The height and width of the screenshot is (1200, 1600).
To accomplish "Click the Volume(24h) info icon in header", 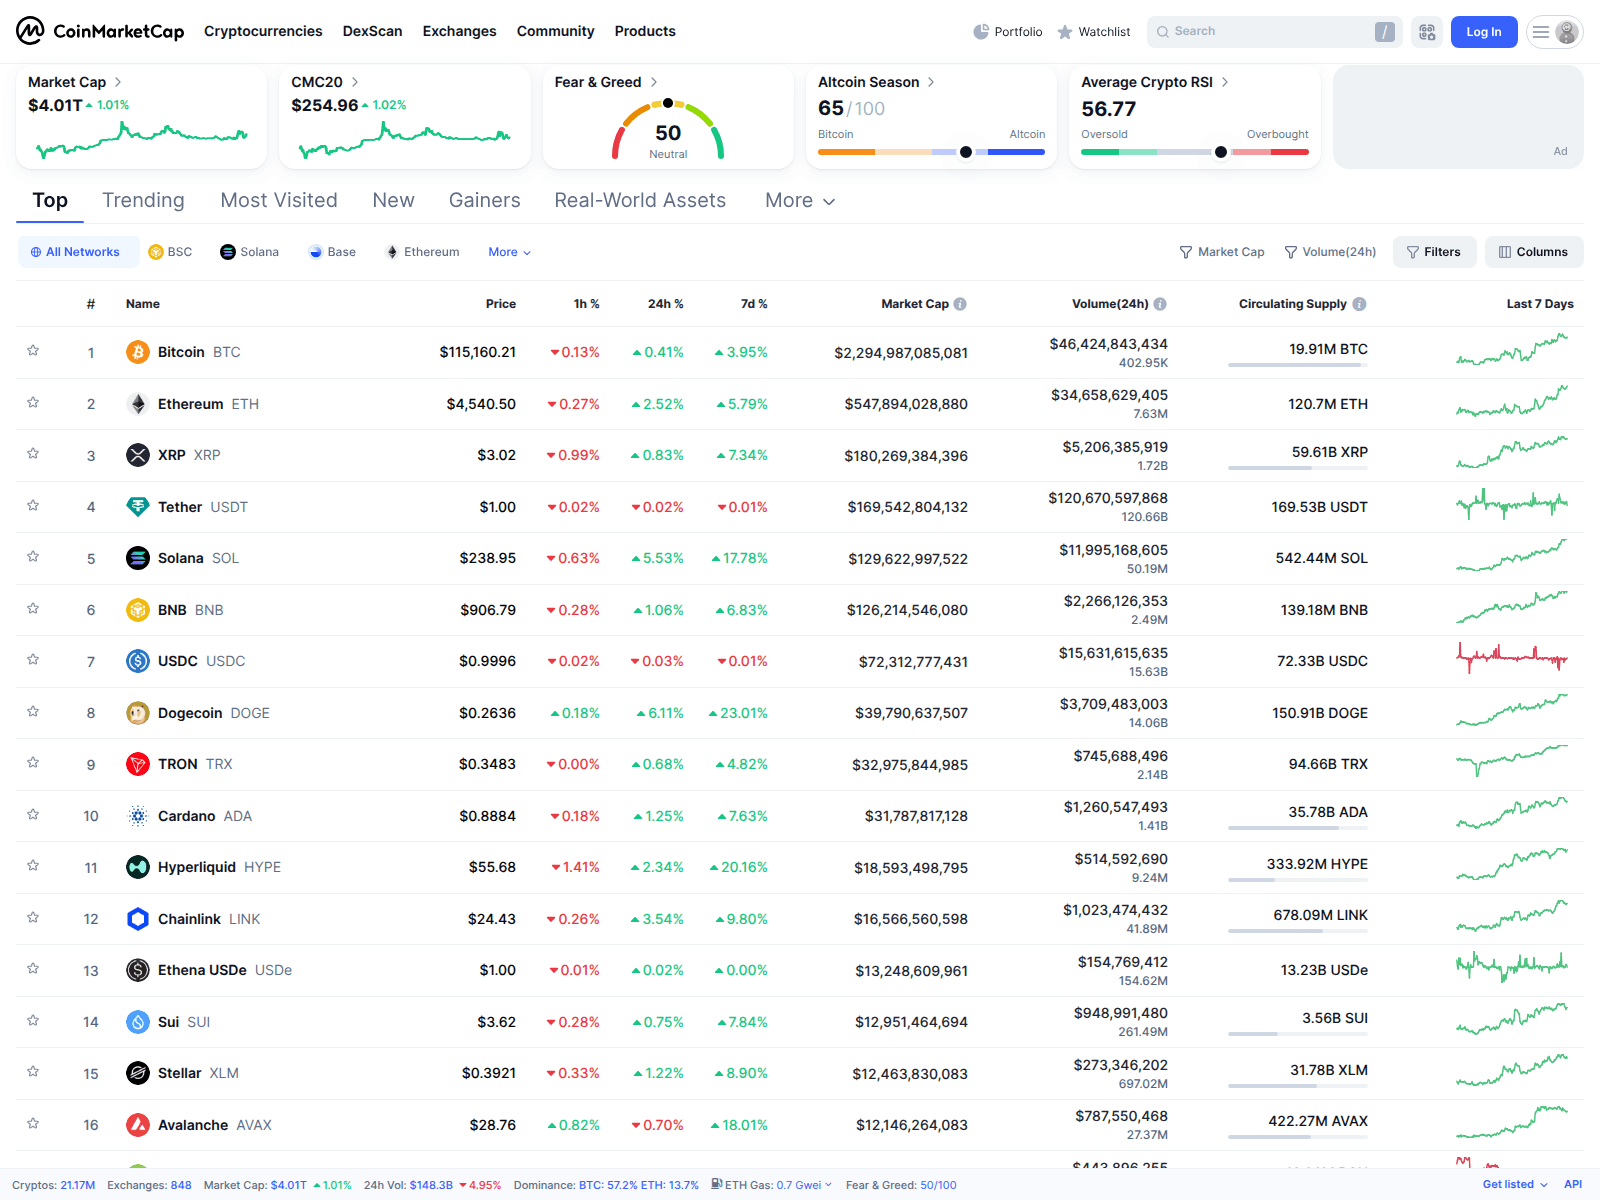I will 1160,304.
